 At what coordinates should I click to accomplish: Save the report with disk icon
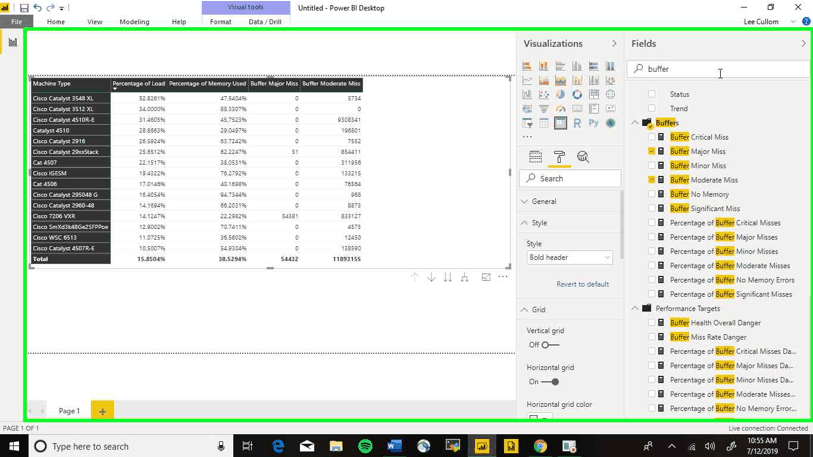point(24,8)
